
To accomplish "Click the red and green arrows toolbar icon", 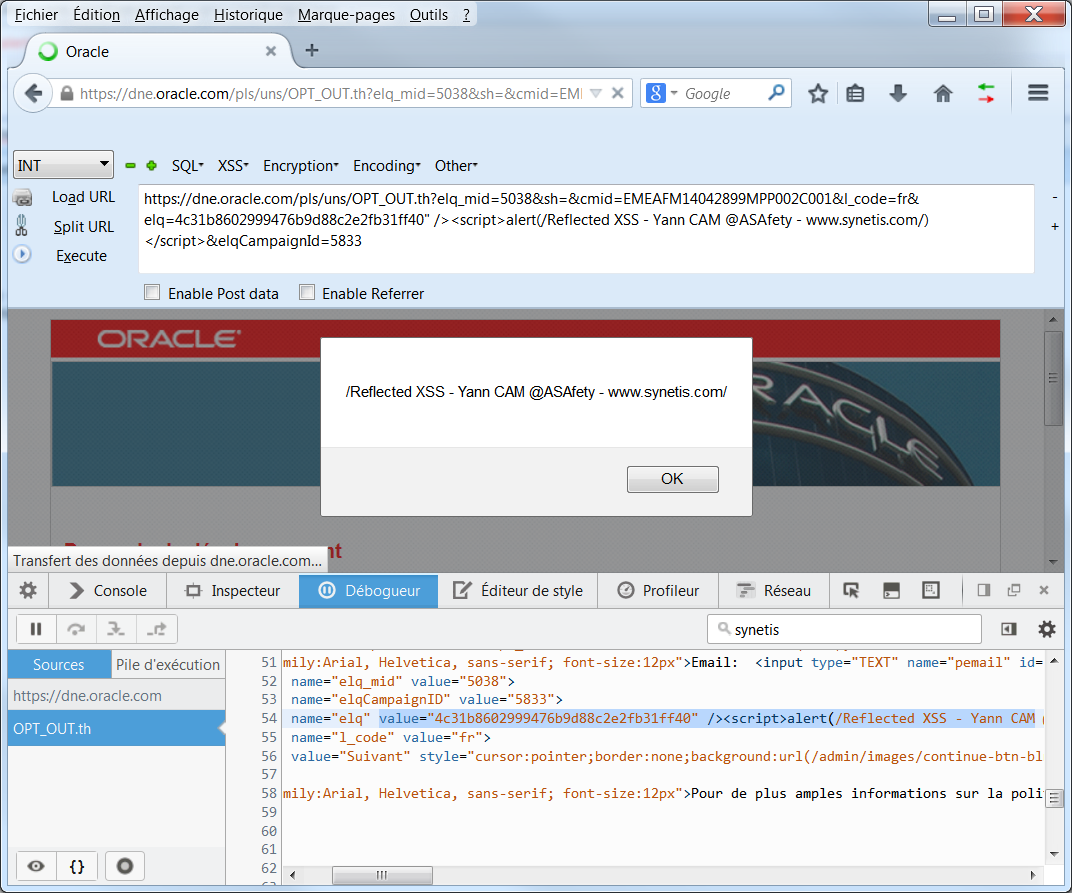I will (986, 93).
